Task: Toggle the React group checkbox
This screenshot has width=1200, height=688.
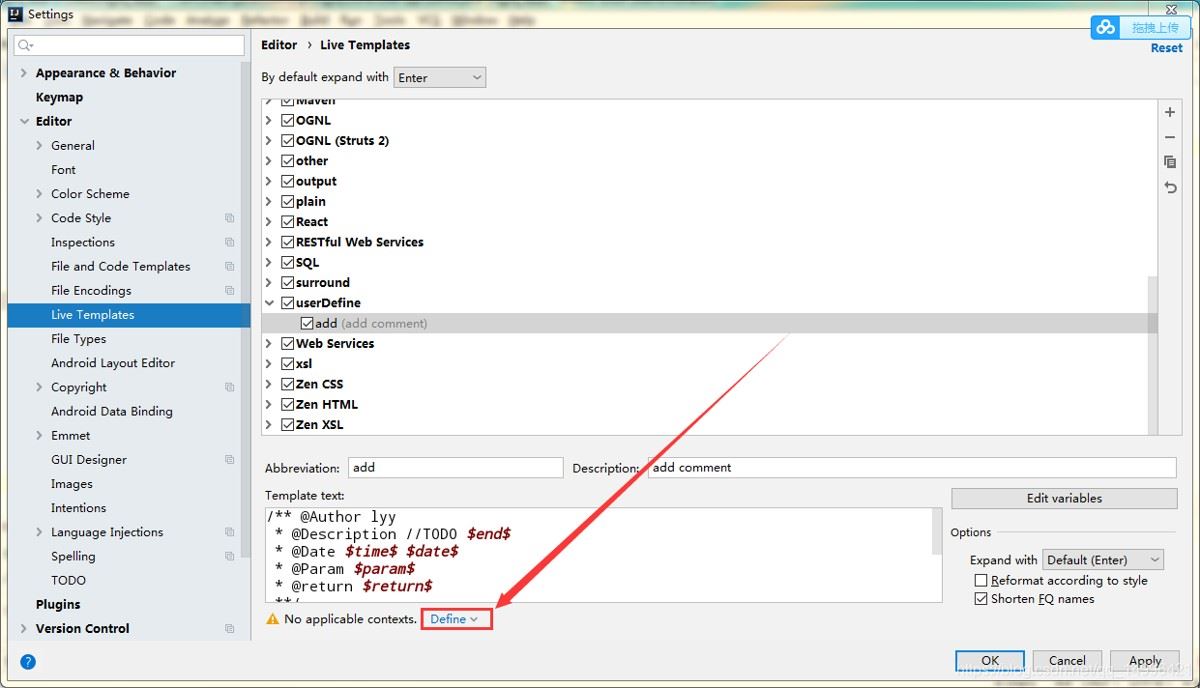Action: coord(288,222)
